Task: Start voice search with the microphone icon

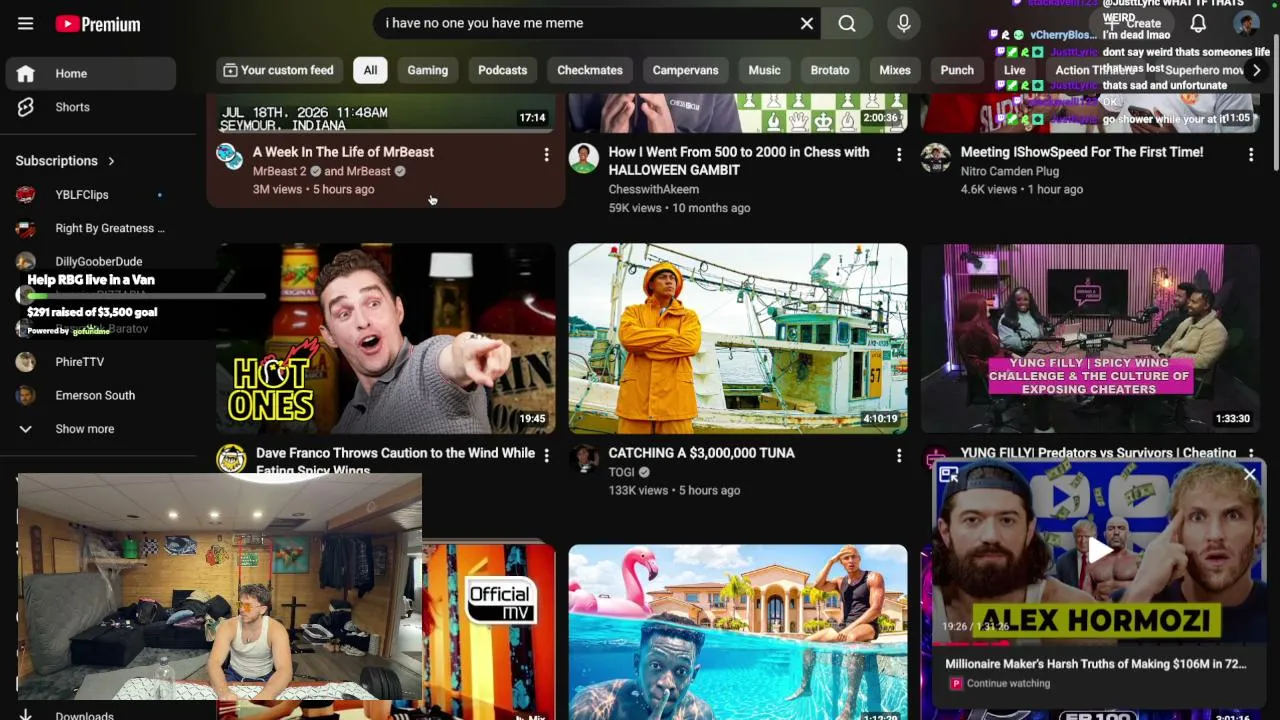Action: point(904,23)
